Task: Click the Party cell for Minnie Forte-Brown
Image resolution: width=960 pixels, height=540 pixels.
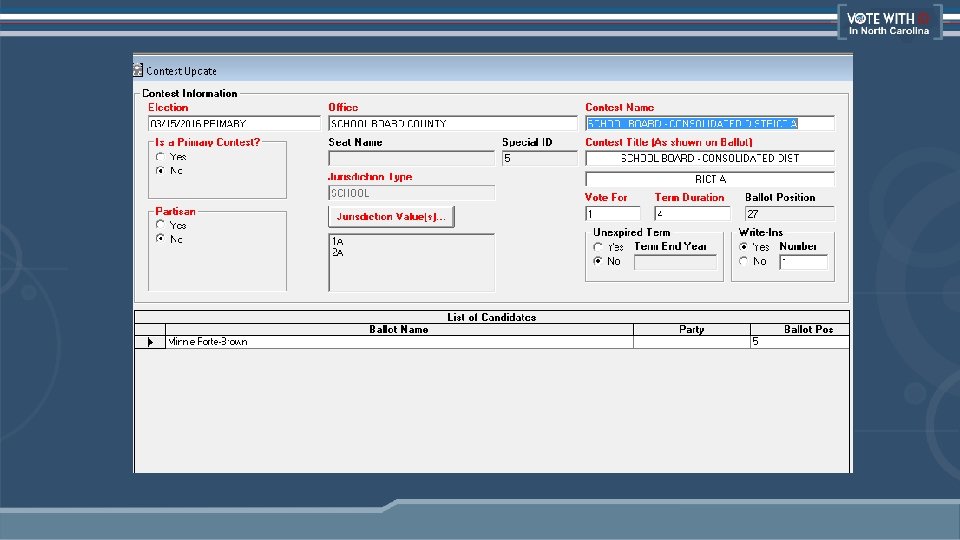Action: click(692, 342)
